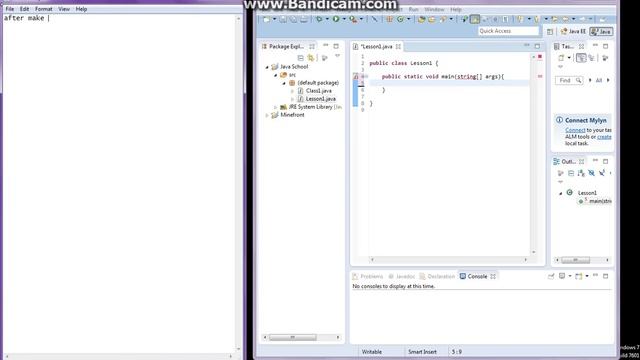Click the Print icon in Eclipse toolbar

pyautogui.click(x=304, y=19)
